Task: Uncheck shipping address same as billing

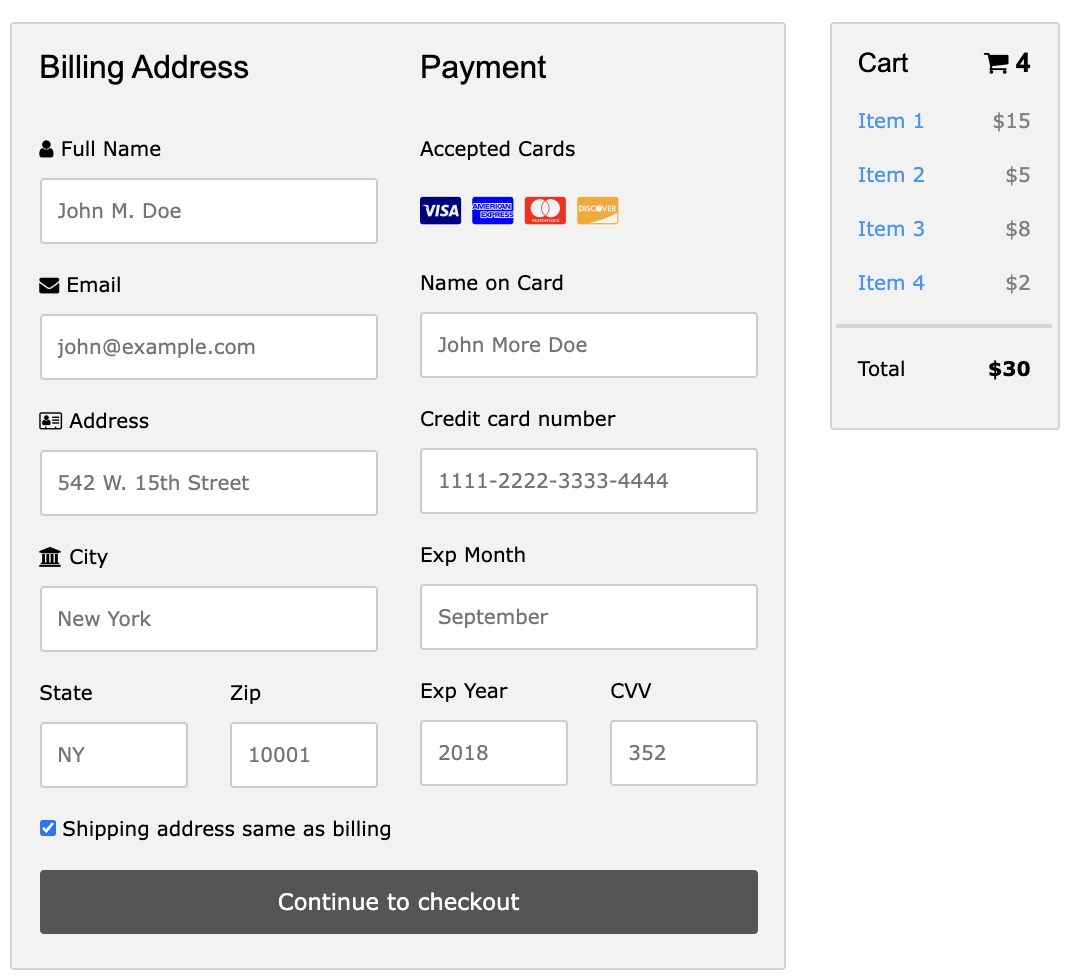Action: click(47, 827)
